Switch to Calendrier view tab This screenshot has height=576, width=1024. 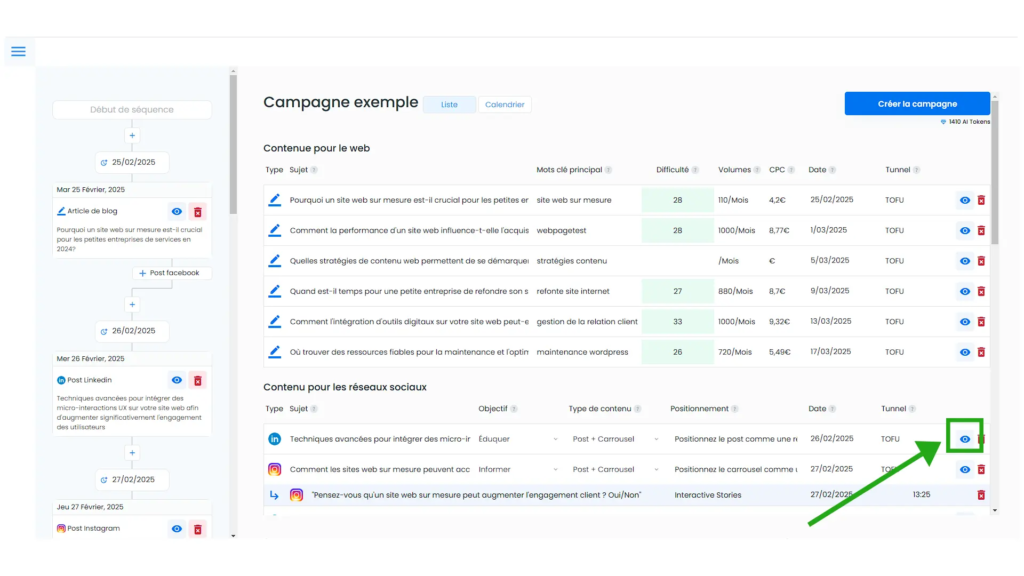tap(504, 104)
